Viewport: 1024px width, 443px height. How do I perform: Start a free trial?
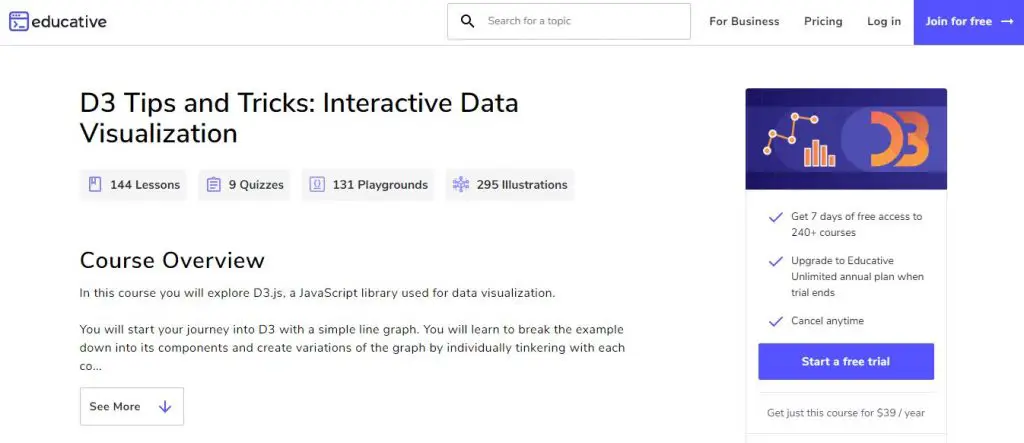[845, 361]
